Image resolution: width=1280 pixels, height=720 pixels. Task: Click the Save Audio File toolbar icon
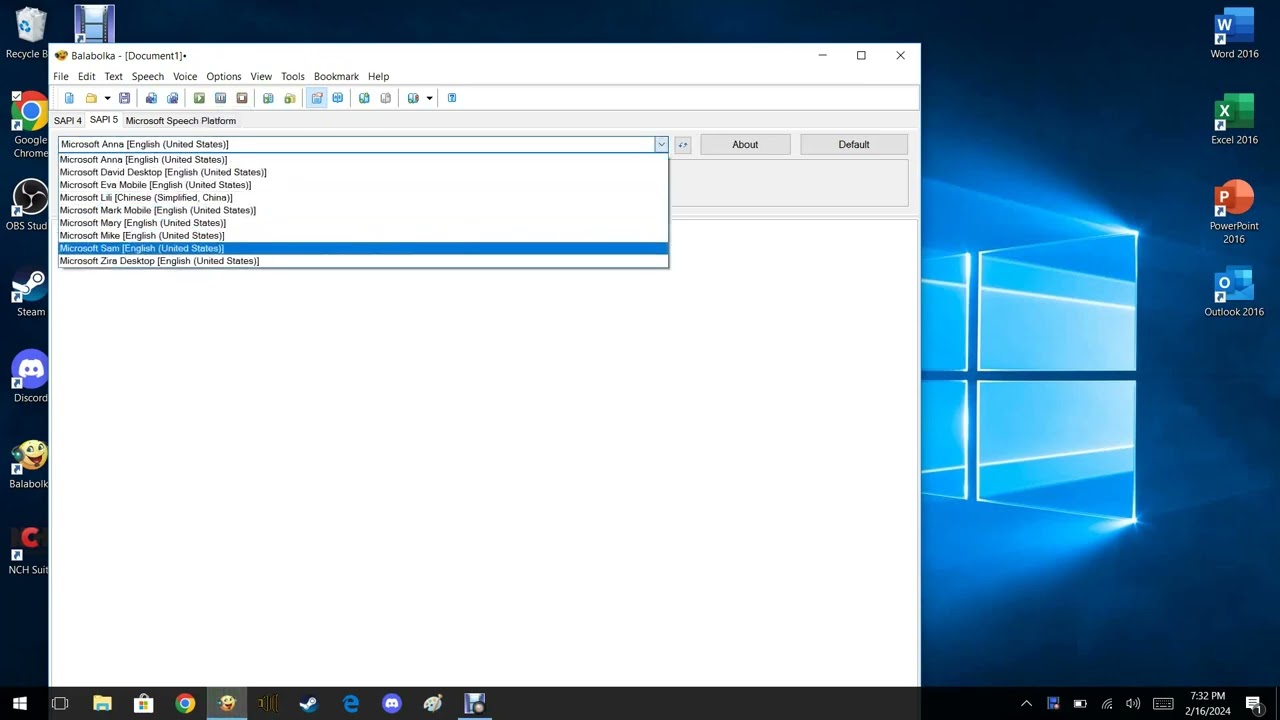(151, 98)
